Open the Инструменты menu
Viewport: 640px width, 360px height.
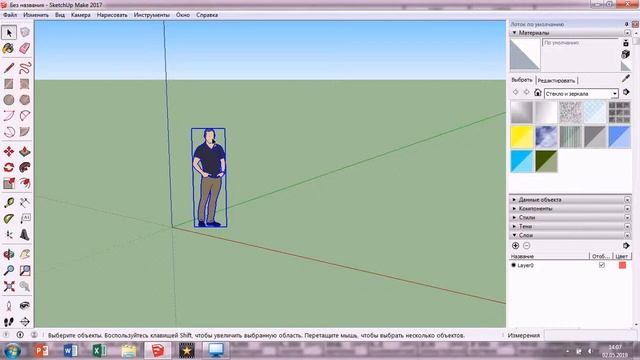[x=151, y=15]
